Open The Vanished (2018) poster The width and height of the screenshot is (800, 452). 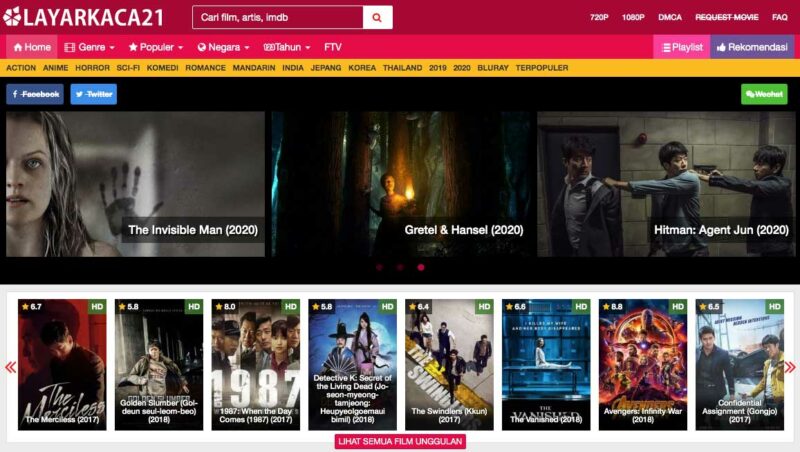(546, 364)
